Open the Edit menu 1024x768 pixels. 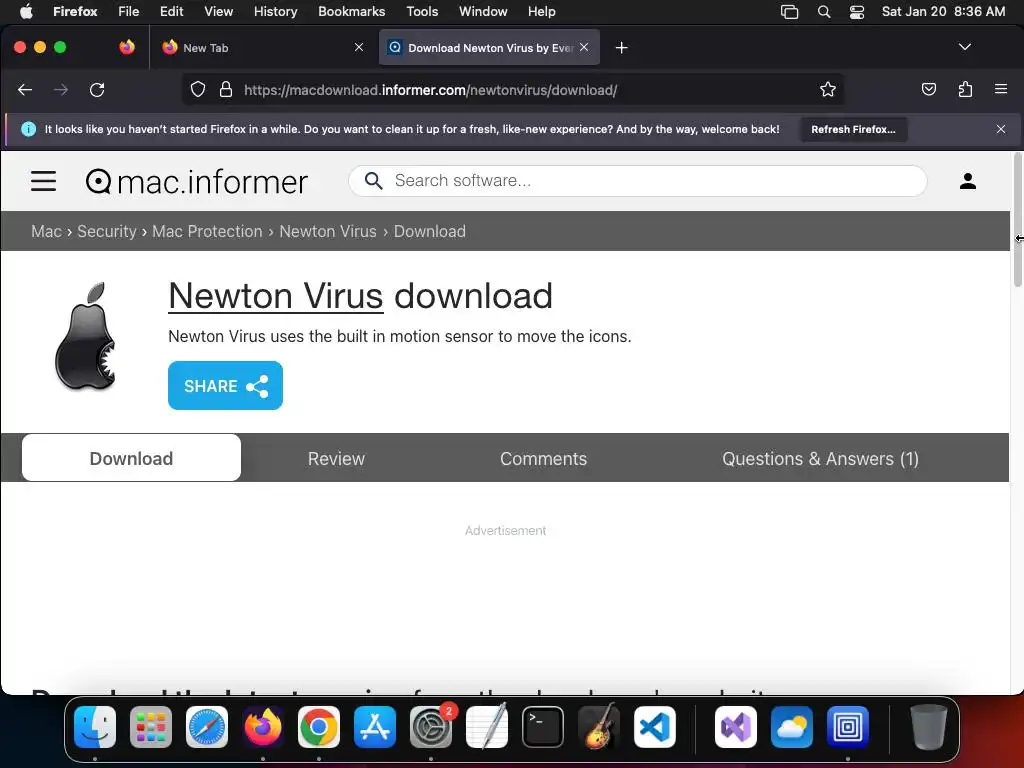pos(171,12)
